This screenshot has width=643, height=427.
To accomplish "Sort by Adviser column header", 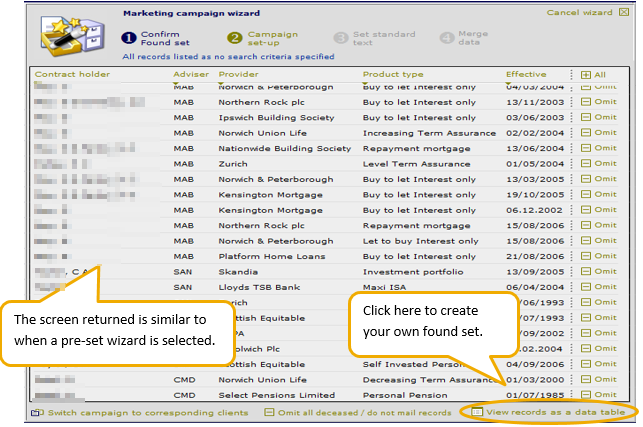I will pyautogui.click(x=191, y=74).
